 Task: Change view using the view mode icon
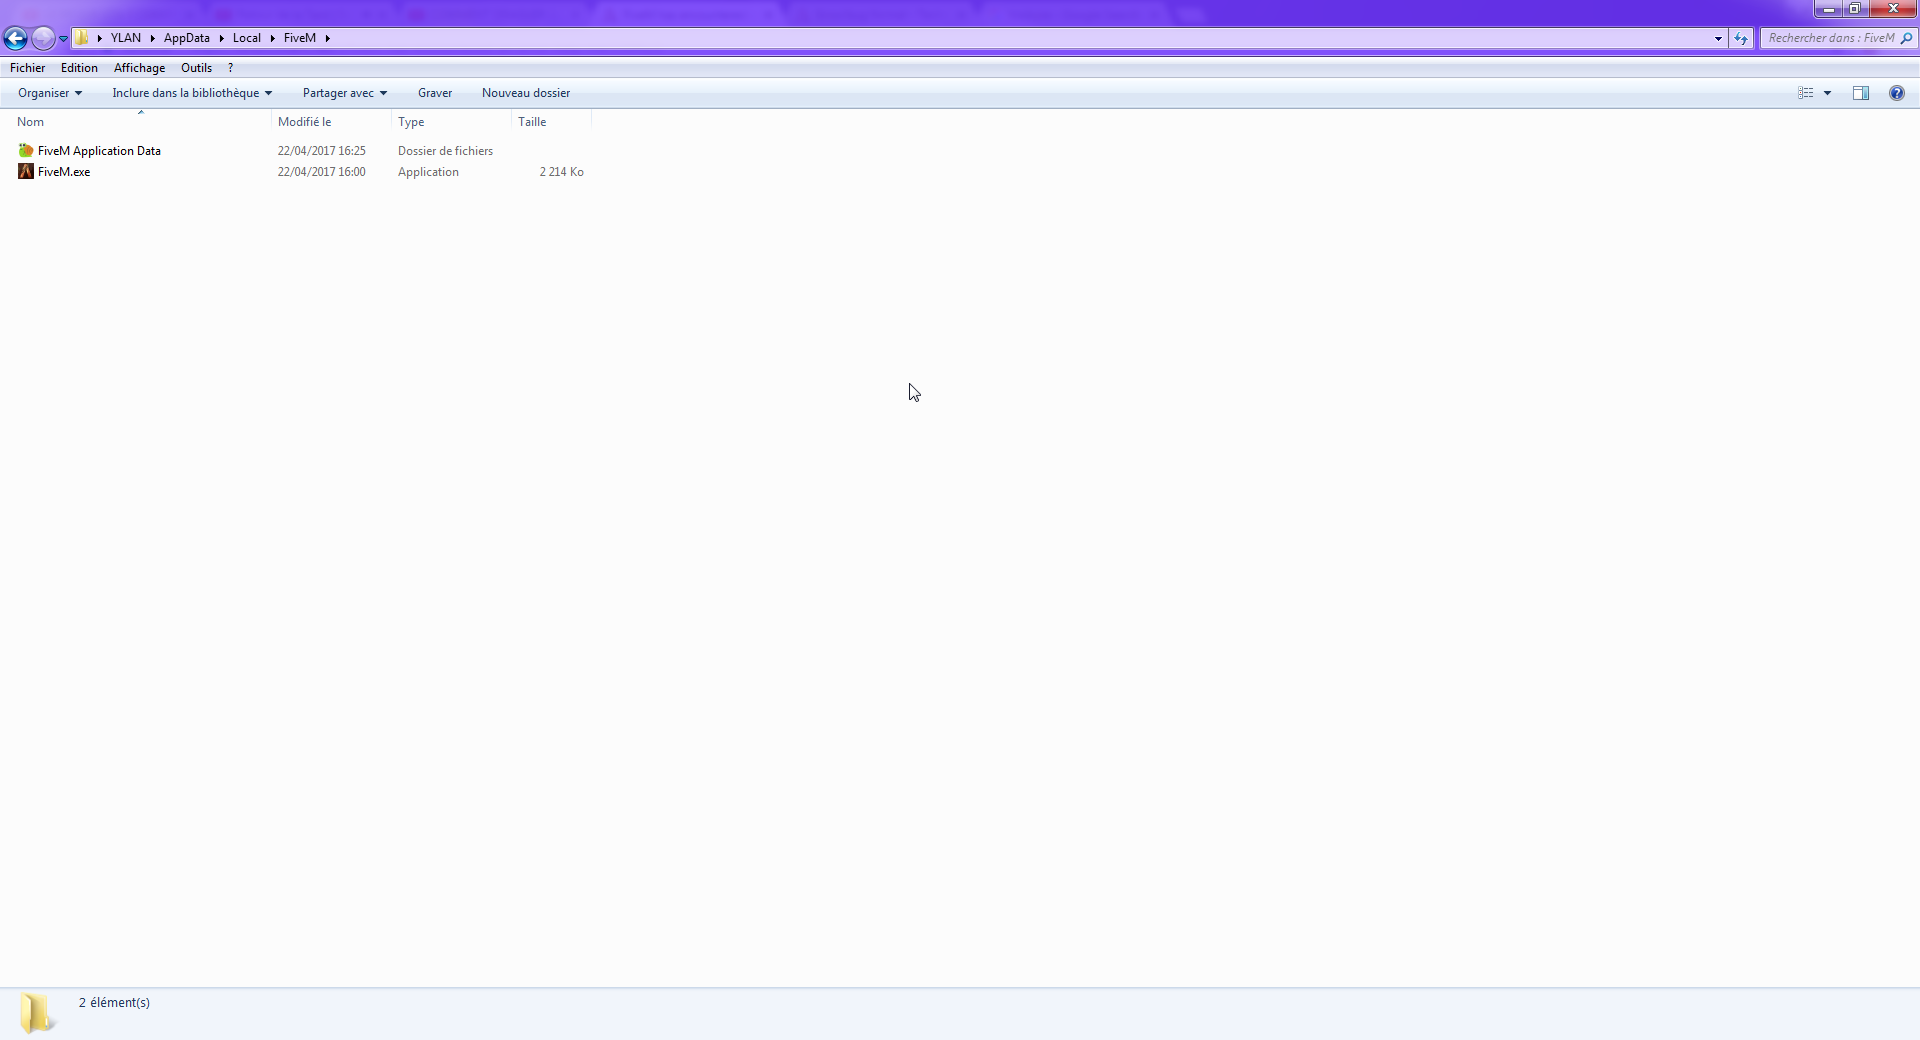coord(1806,93)
